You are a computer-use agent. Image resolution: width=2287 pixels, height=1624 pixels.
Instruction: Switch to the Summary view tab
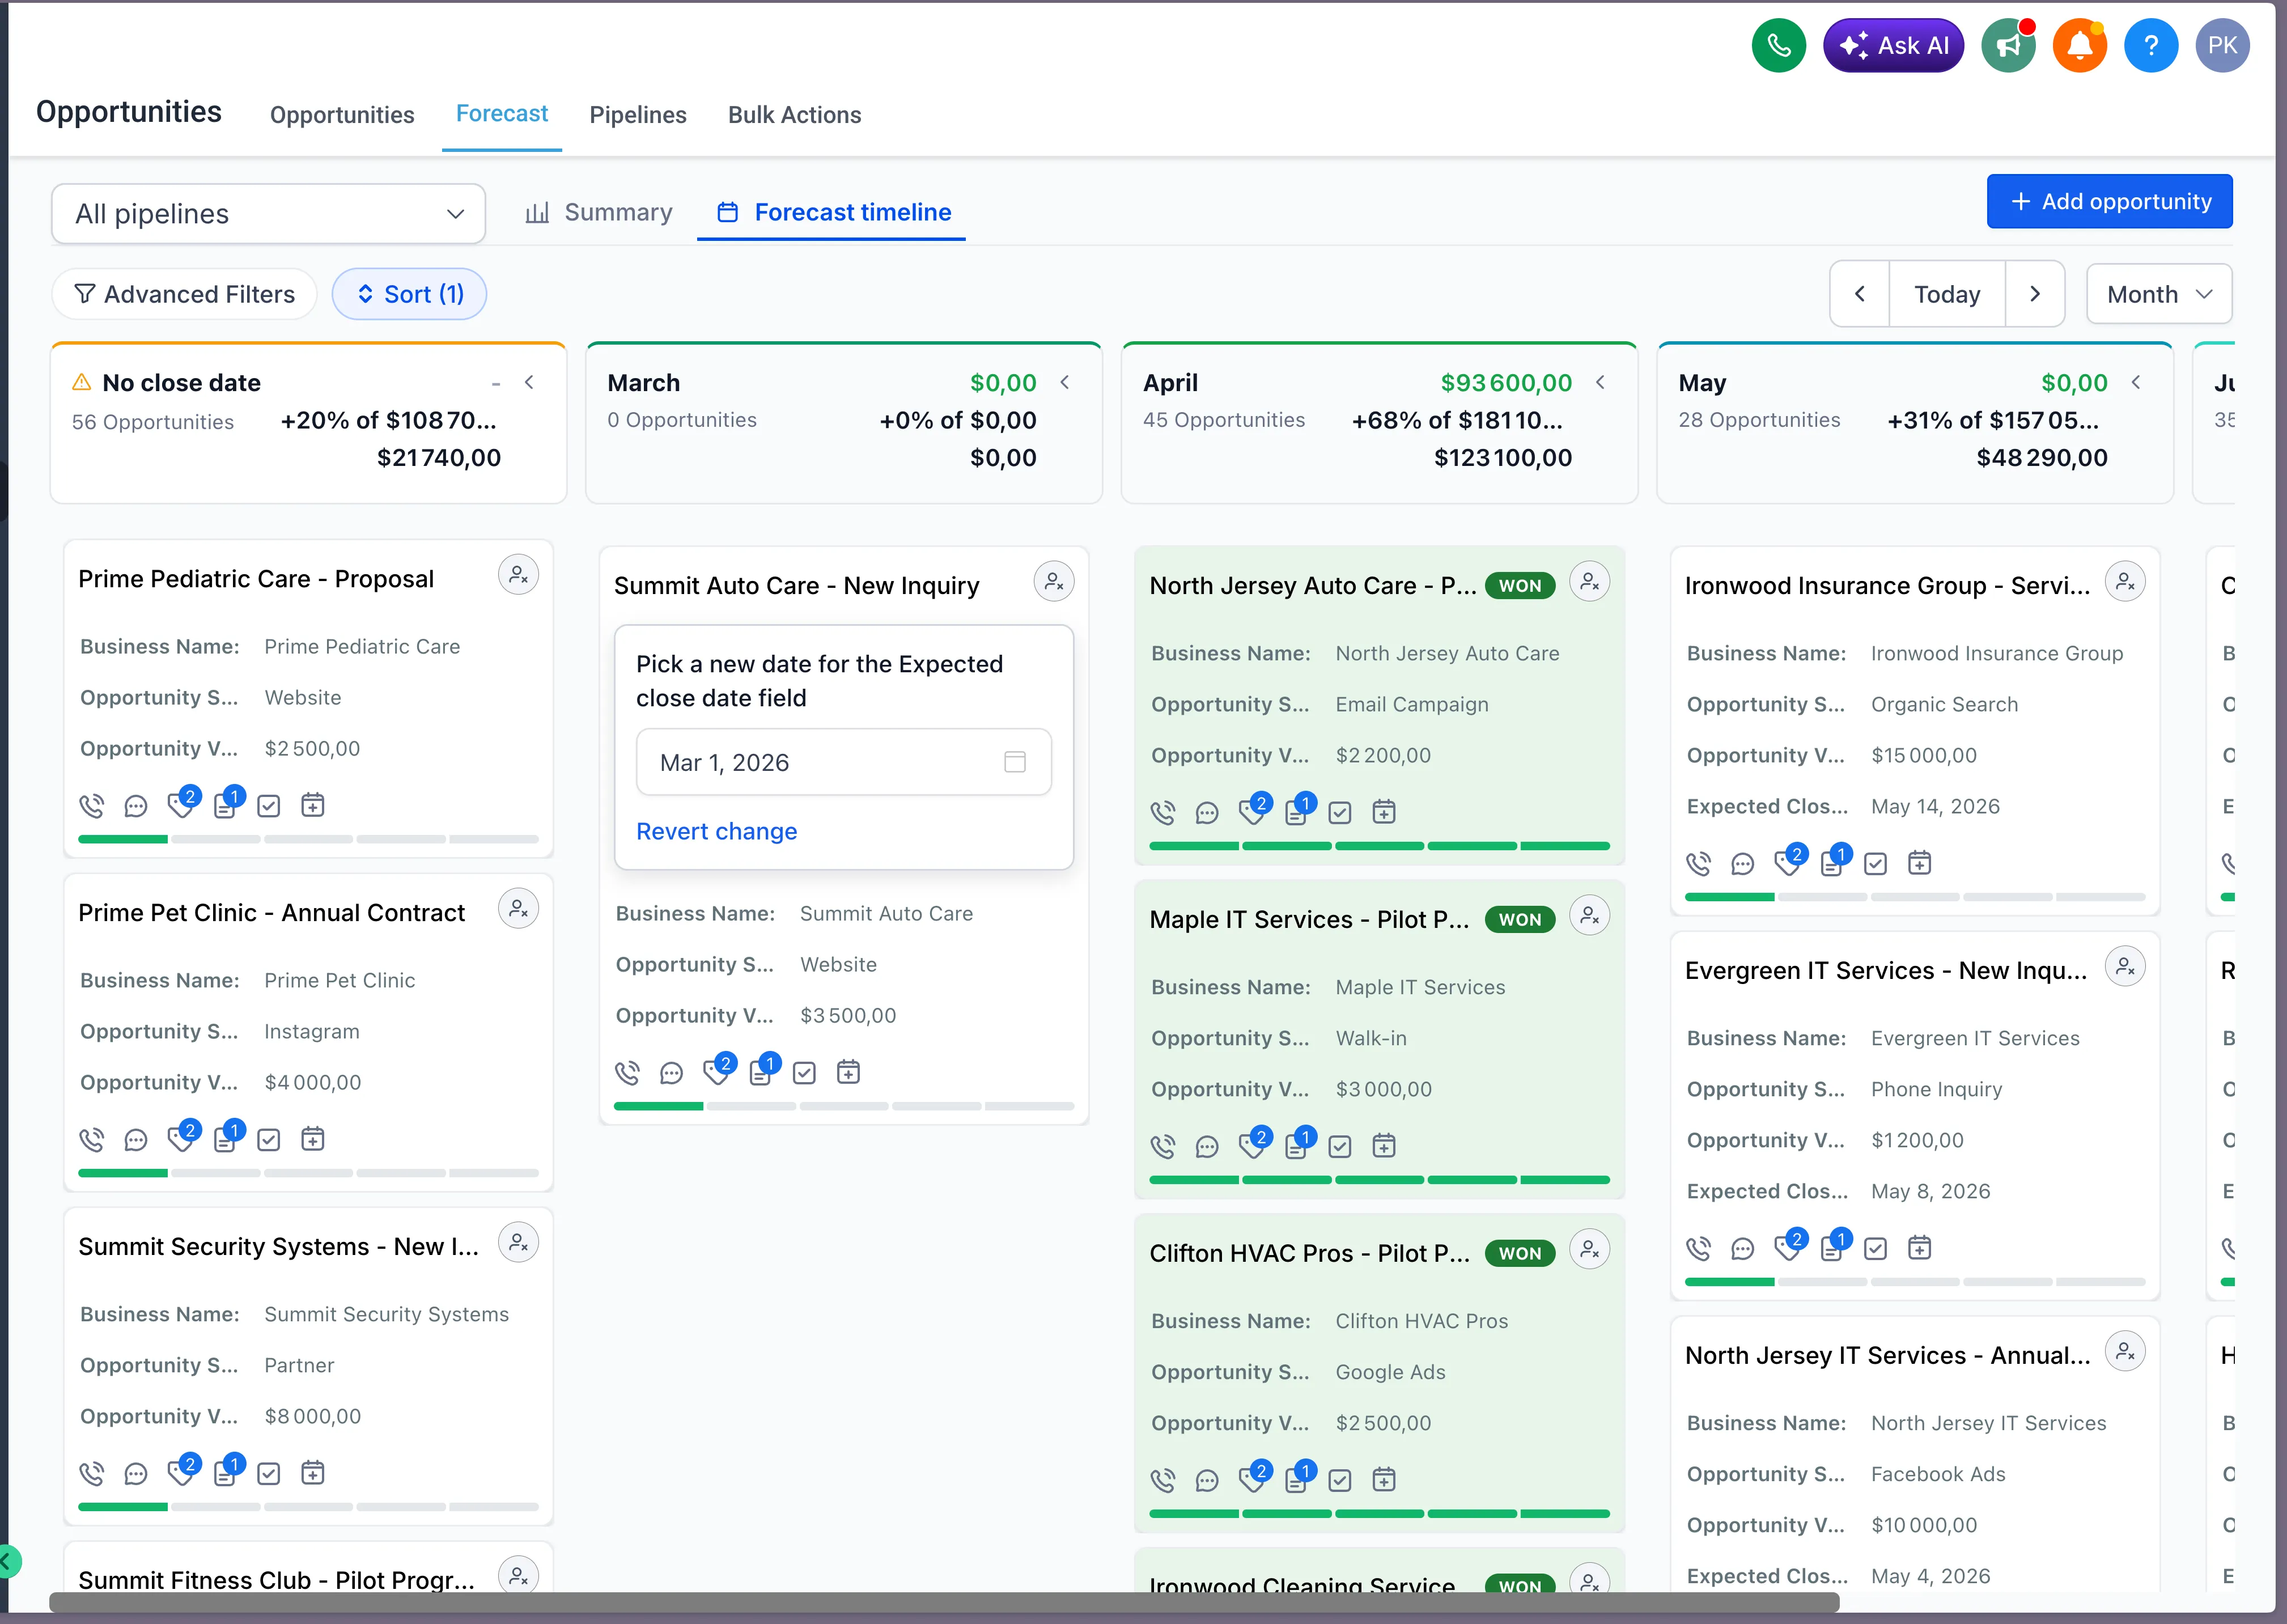[x=599, y=212]
